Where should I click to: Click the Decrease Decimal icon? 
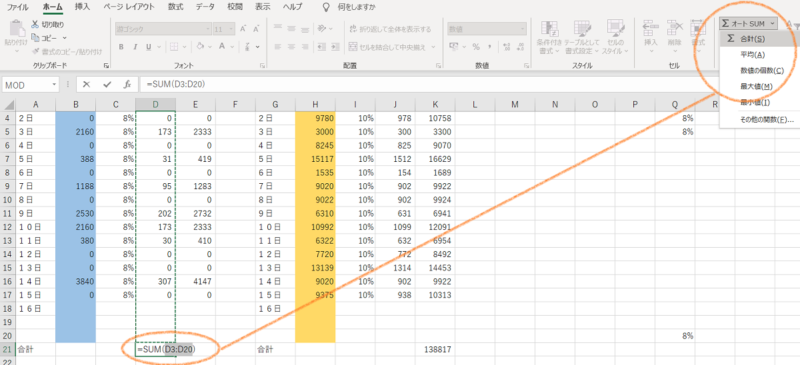[x=519, y=46]
